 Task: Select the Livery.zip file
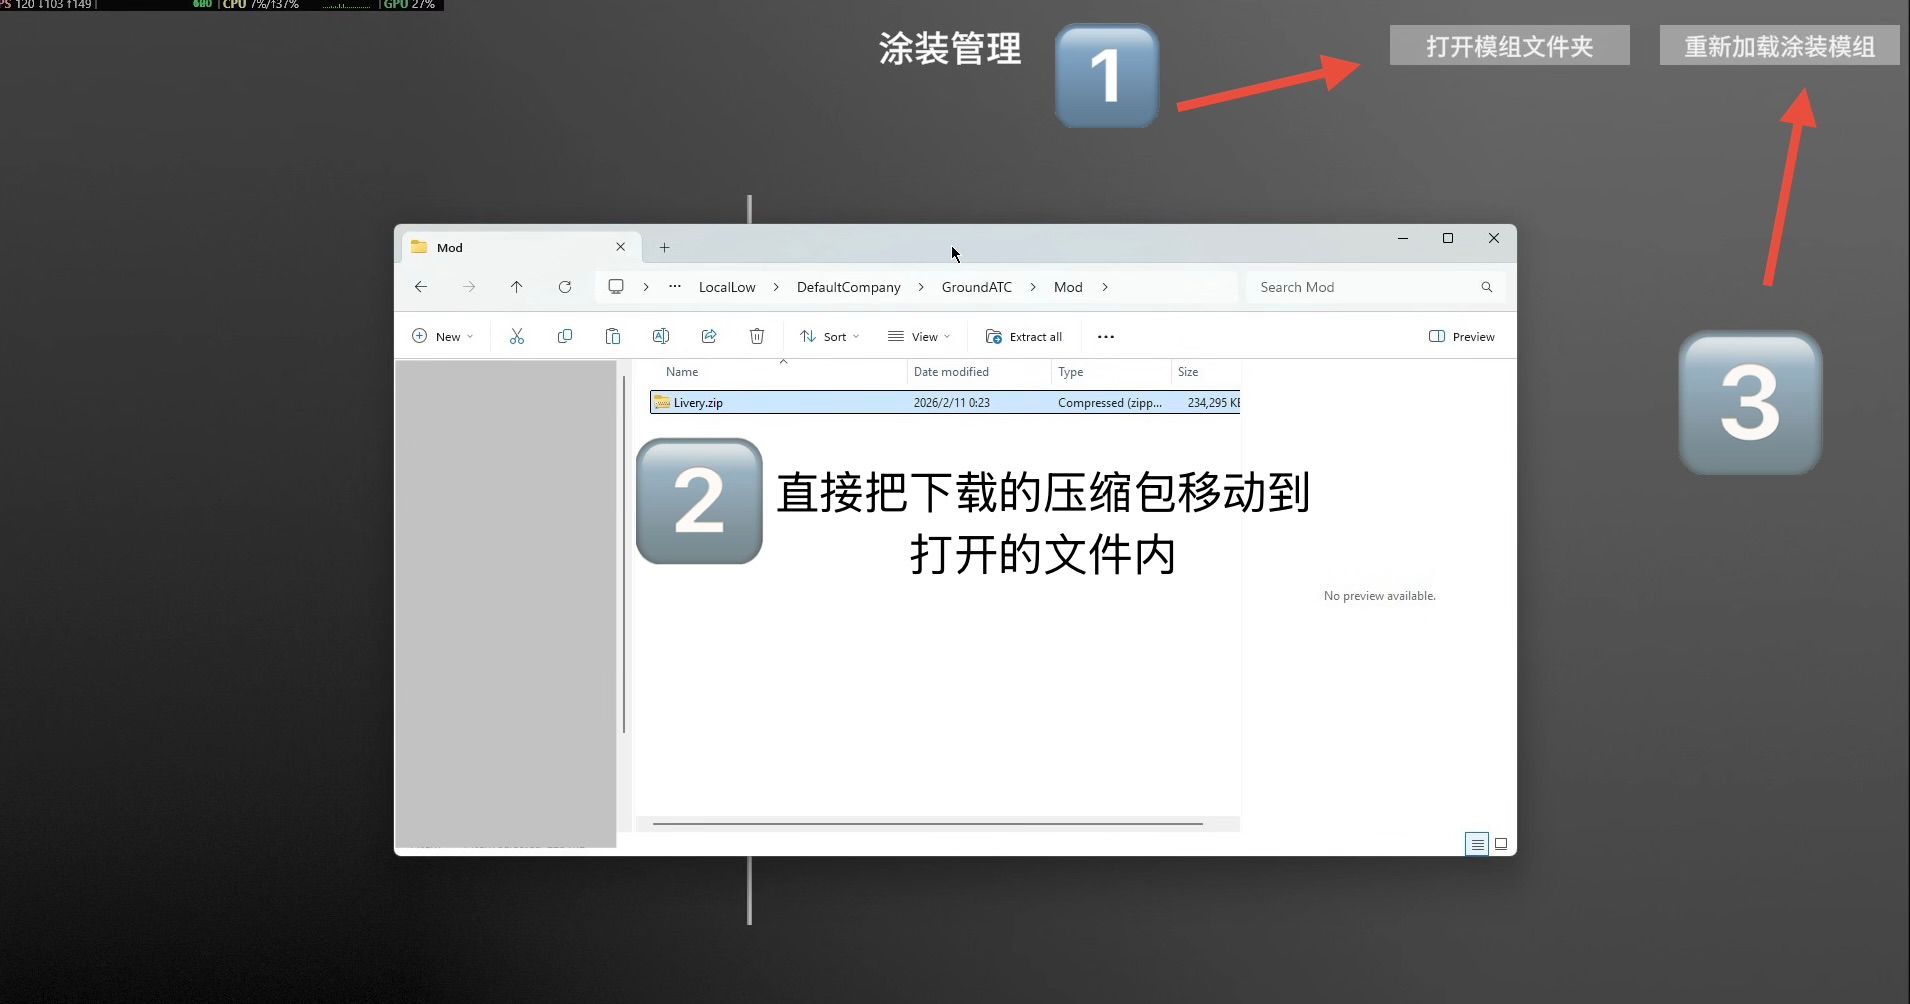[698, 403]
